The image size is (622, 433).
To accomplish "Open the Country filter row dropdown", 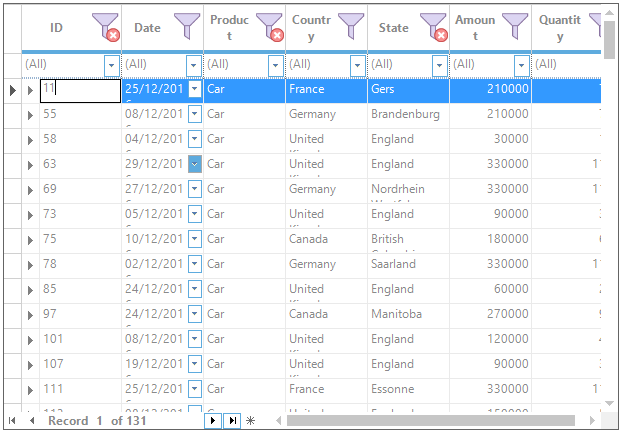I will 357,65.
